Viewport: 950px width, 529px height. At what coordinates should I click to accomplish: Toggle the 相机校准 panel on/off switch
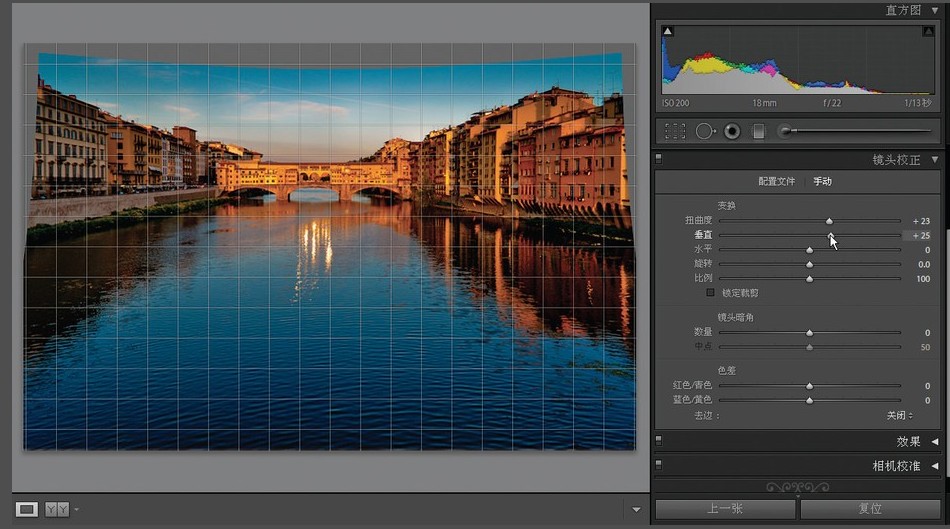[659, 465]
